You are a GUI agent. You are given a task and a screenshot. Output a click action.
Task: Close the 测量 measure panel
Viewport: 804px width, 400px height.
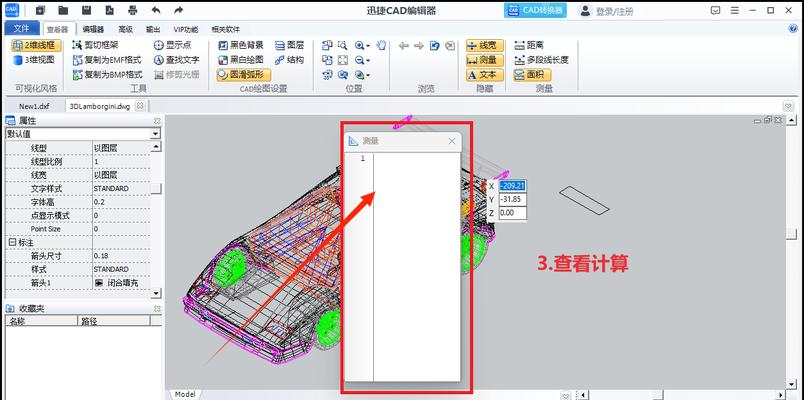click(x=452, y=141)
